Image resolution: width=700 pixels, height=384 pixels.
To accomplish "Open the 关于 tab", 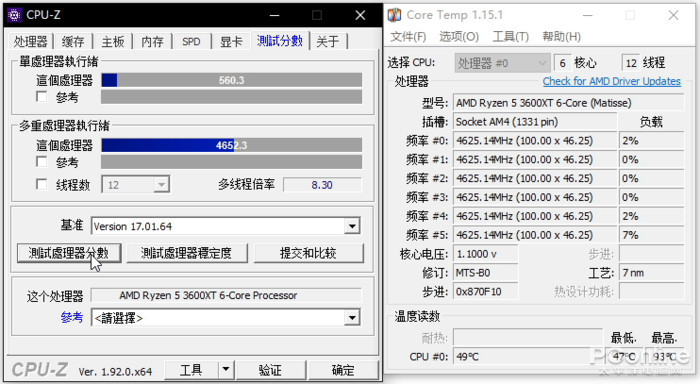I will click(x=328, y=42).
